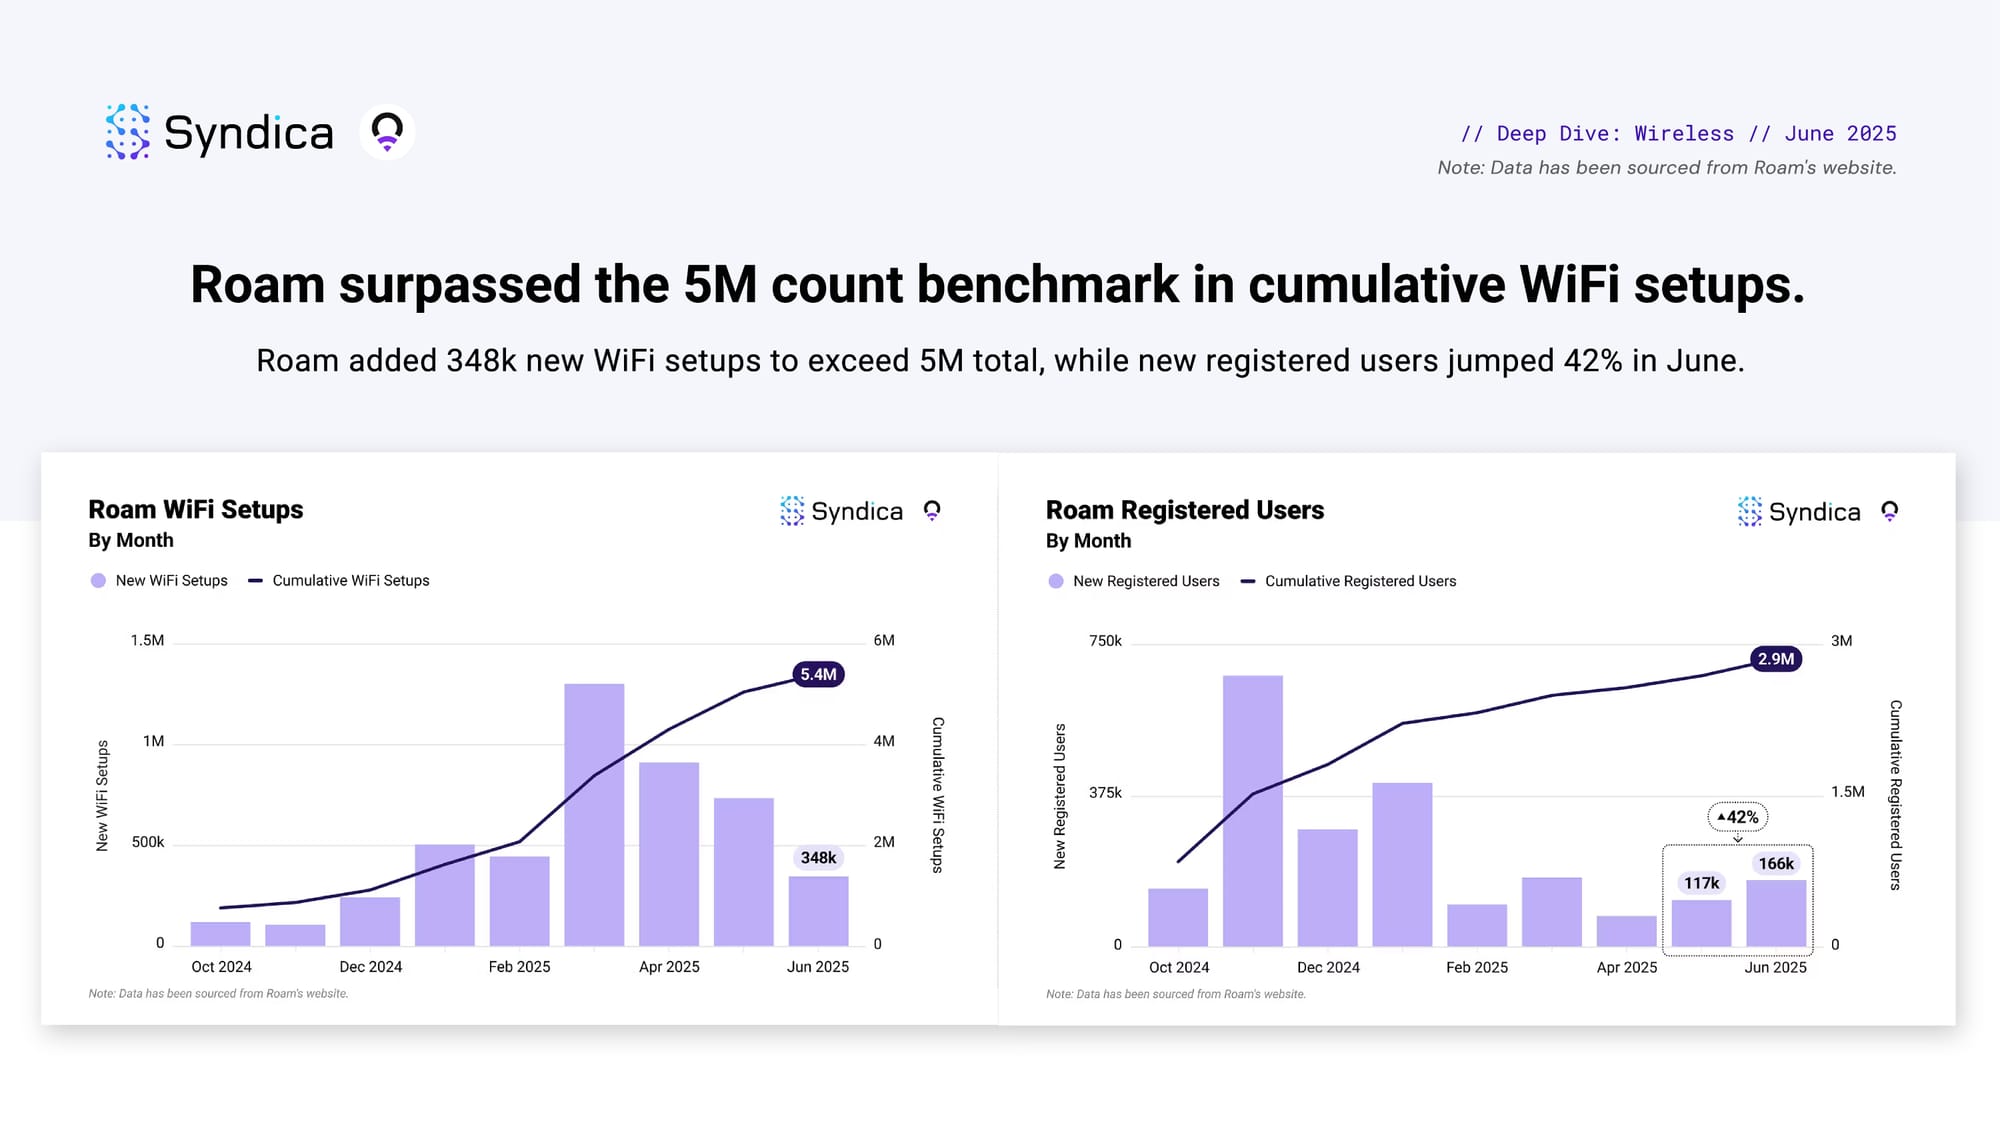Viewport: 2000px width, 1125px height.
Task: Click Roam icon in WiFi Setups chart
Action: [x=932, y=511]
